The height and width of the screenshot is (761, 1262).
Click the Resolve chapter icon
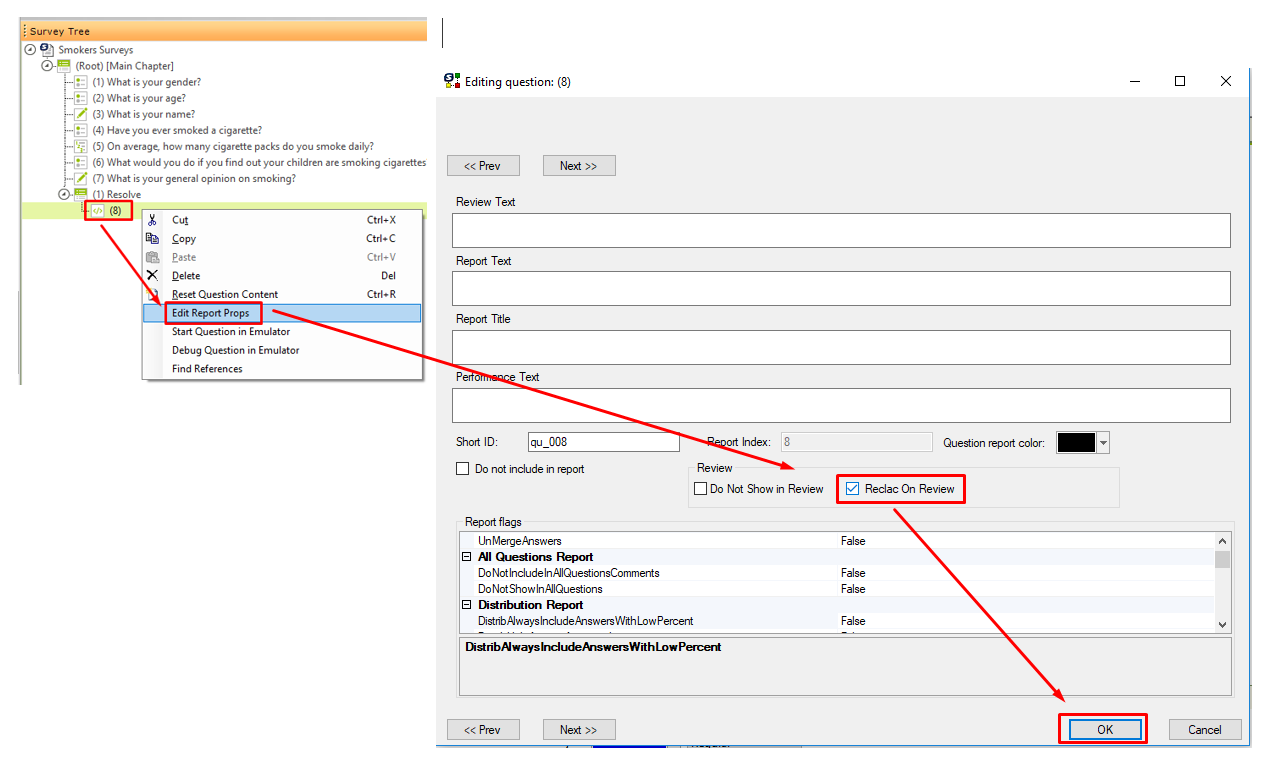coord(80,194)
